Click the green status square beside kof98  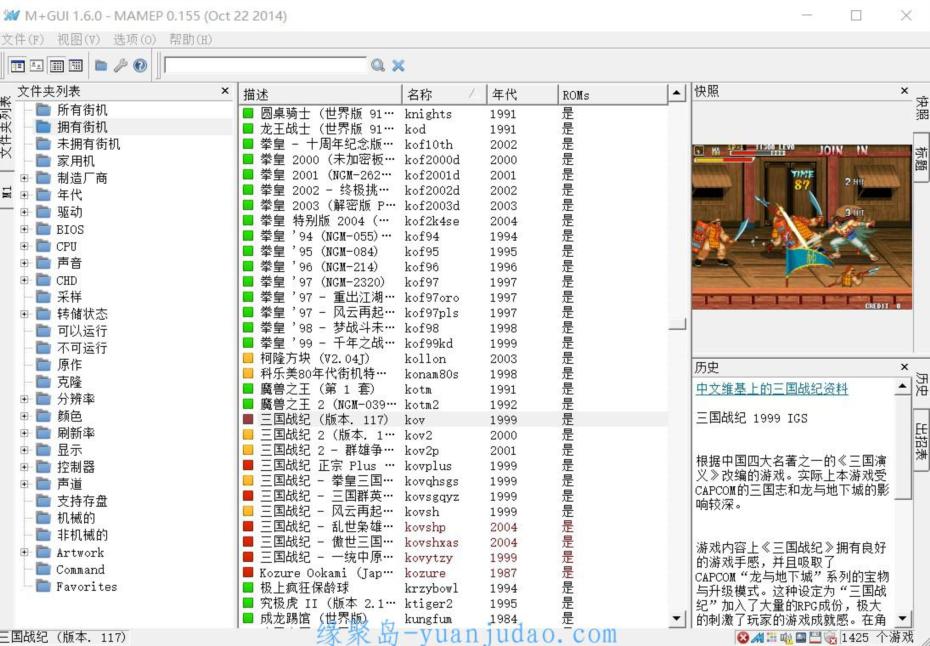248,327
